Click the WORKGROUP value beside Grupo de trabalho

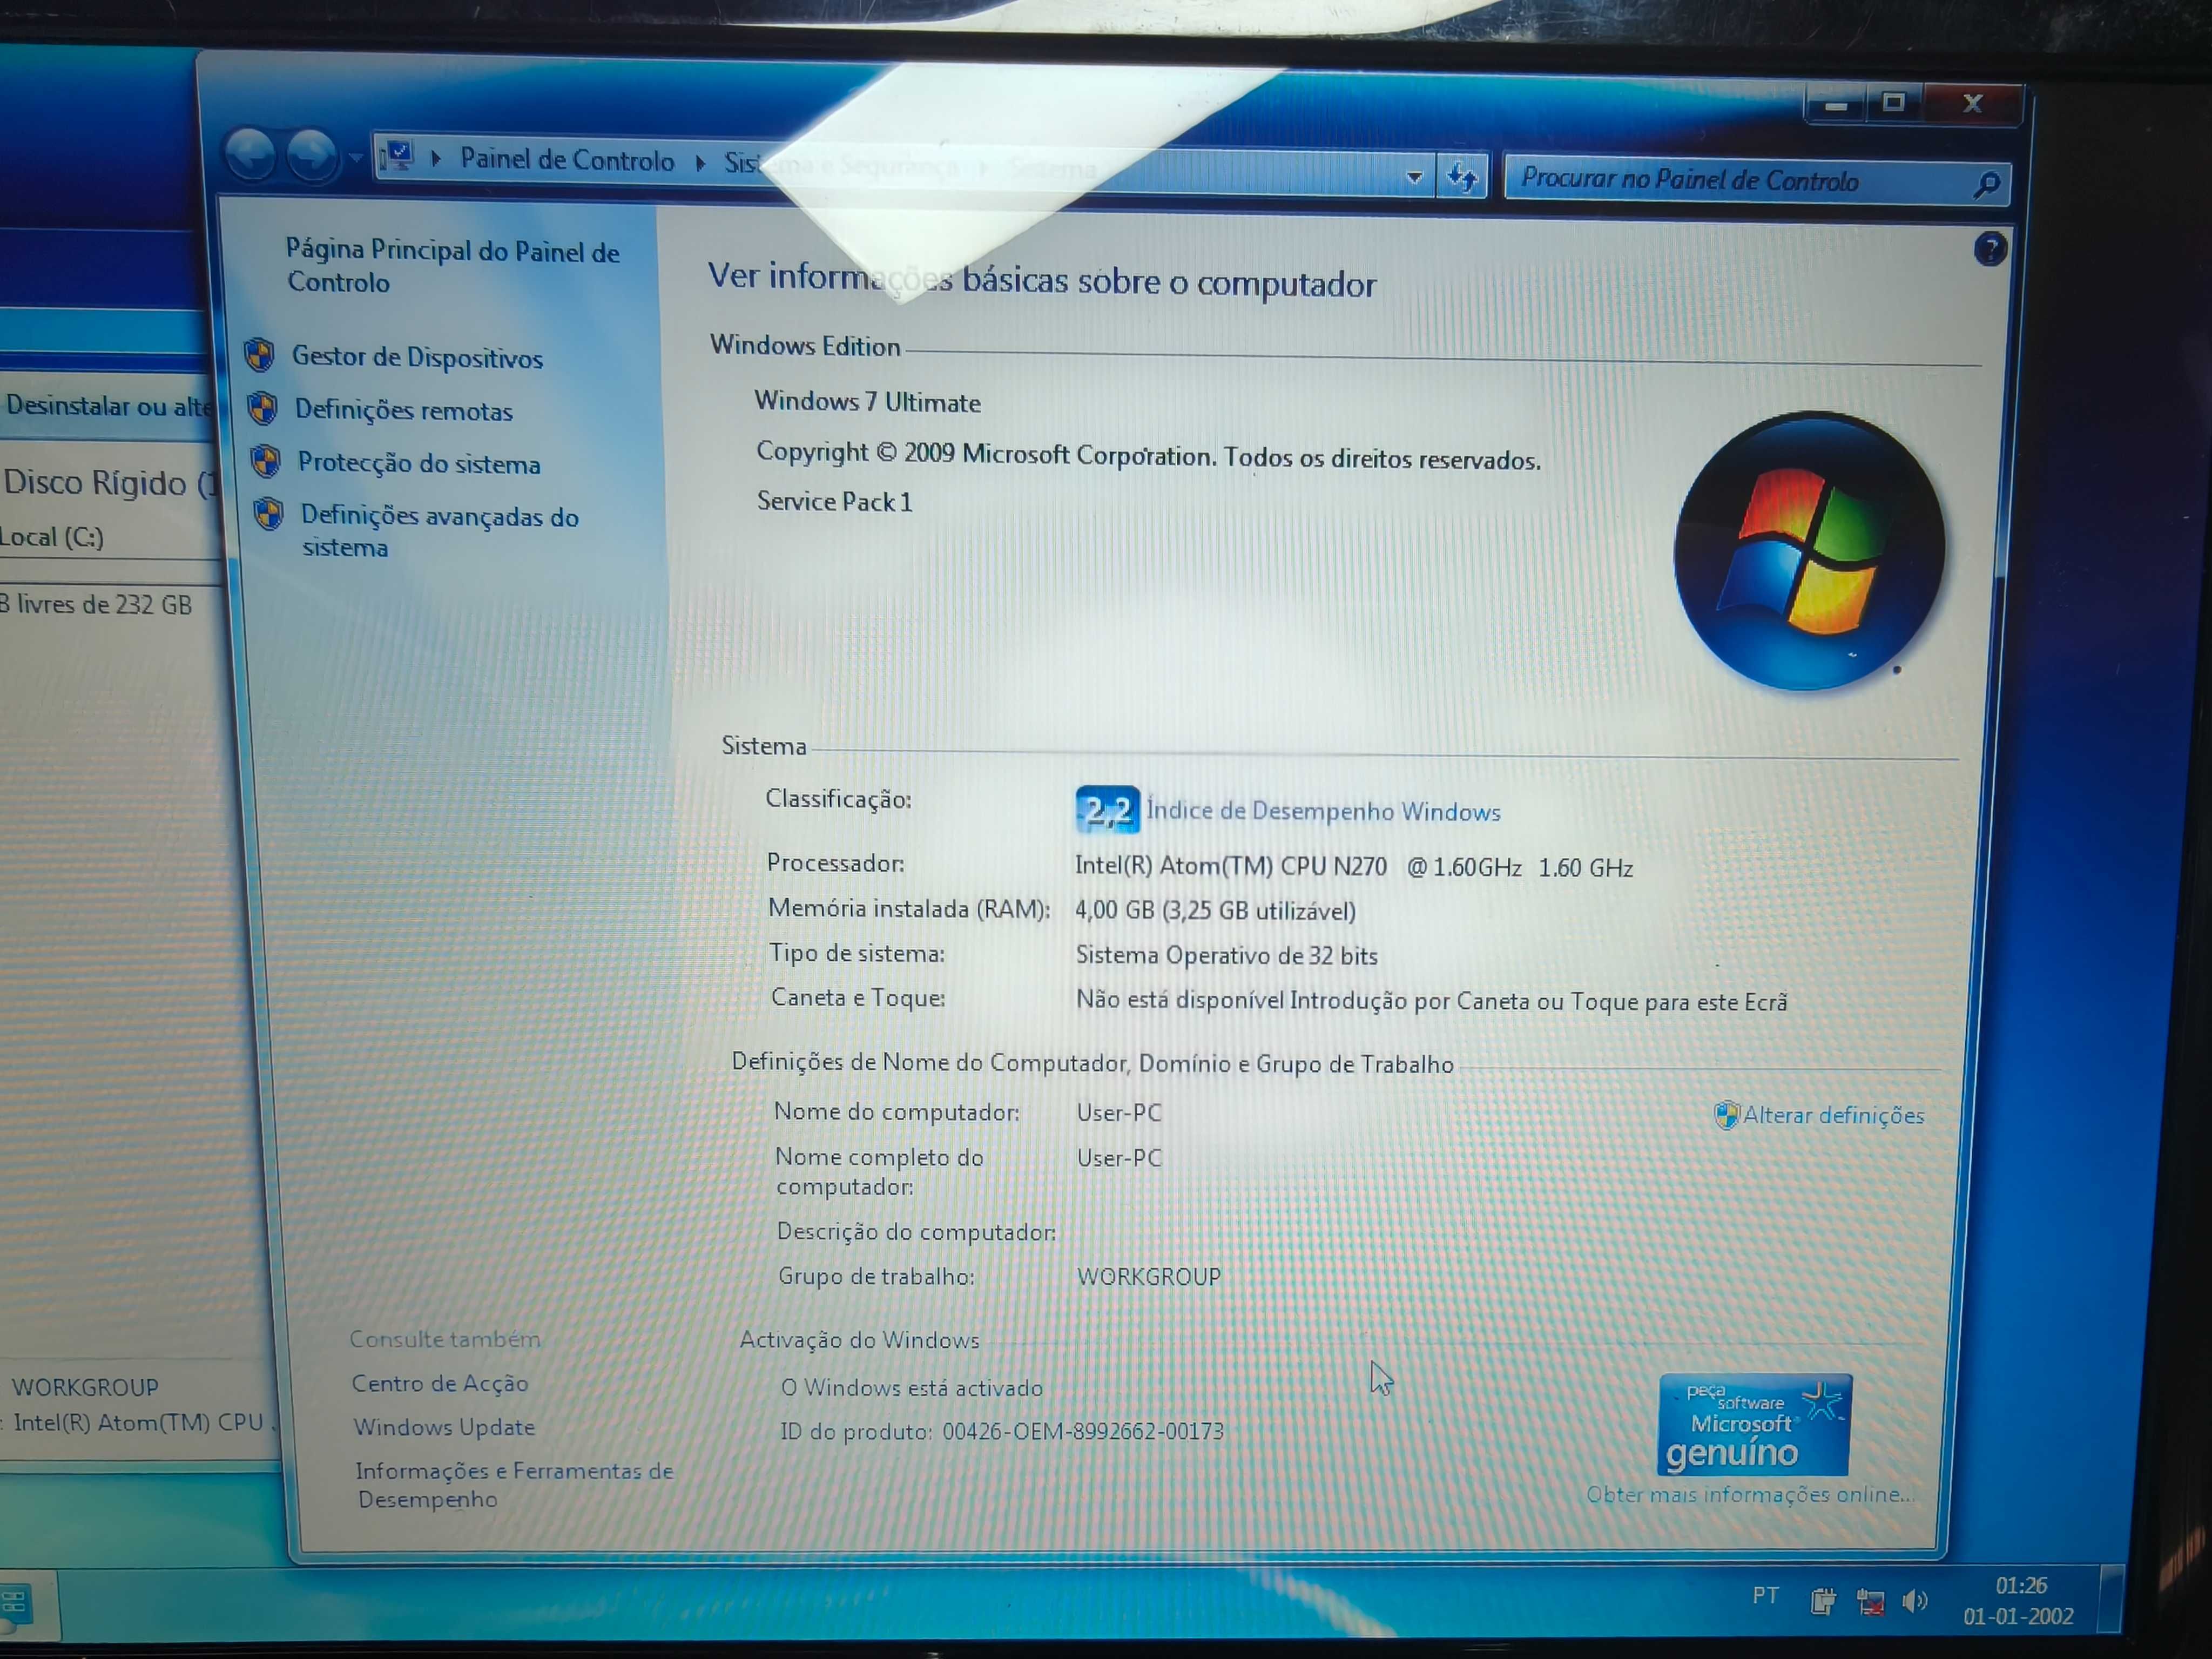coord(1148,1277)
